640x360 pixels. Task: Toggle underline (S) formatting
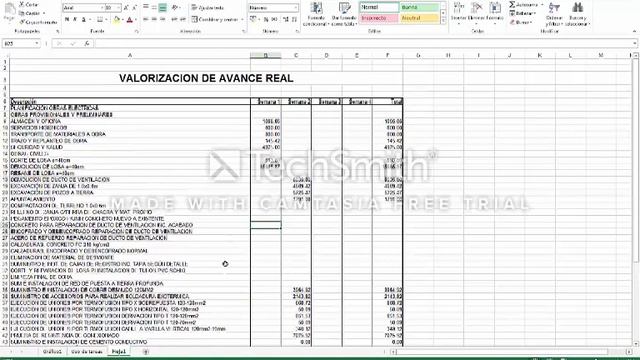tap(83, 20)
